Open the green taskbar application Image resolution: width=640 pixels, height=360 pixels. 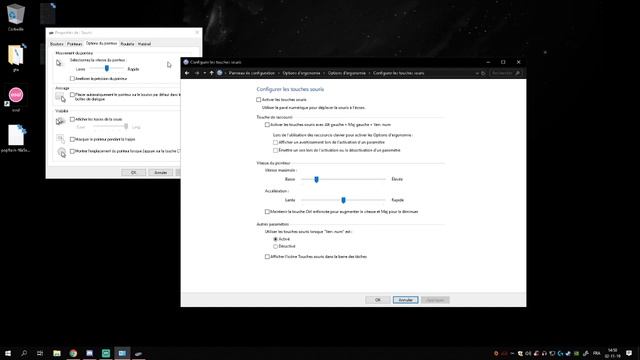106,353
